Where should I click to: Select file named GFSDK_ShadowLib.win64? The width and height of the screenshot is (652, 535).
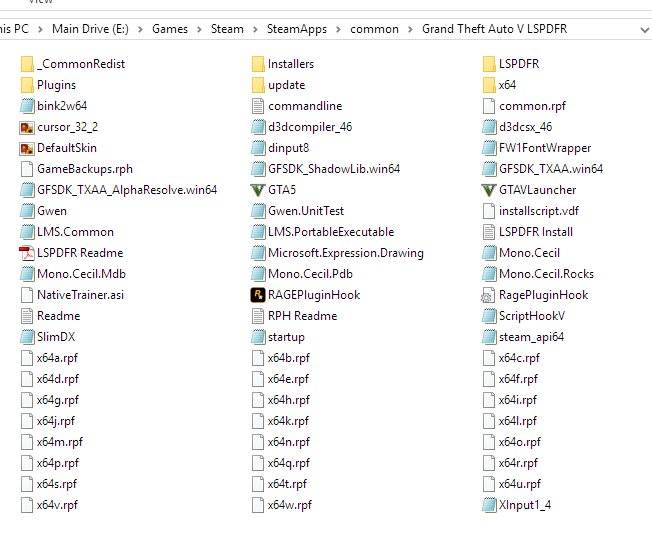334,169
